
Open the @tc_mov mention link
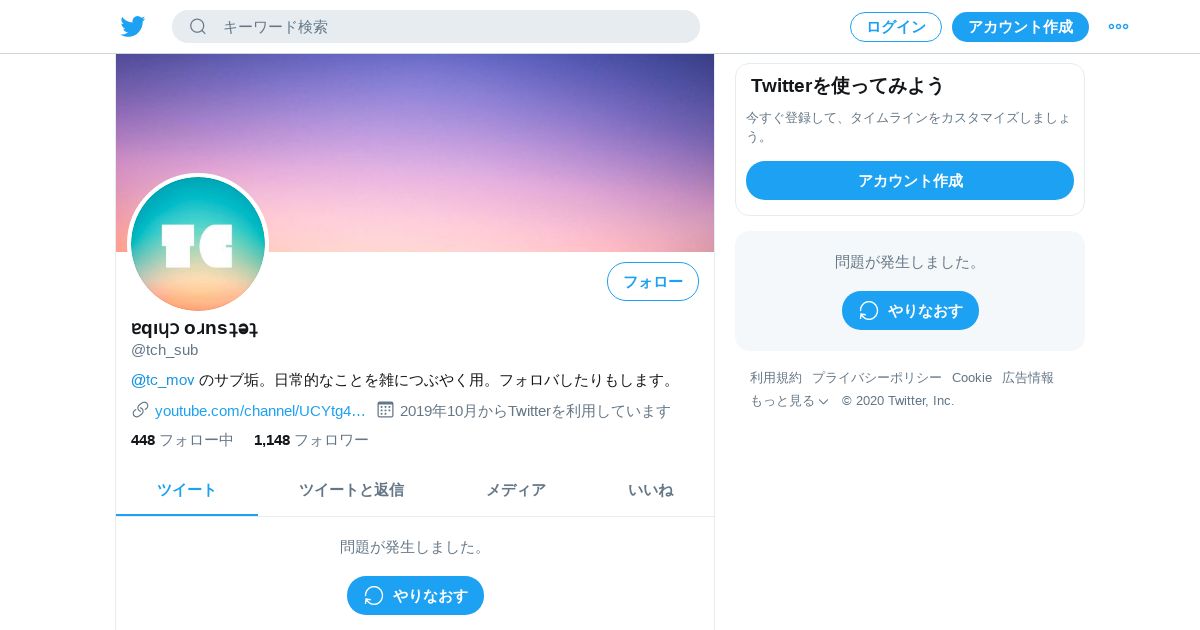163,380
